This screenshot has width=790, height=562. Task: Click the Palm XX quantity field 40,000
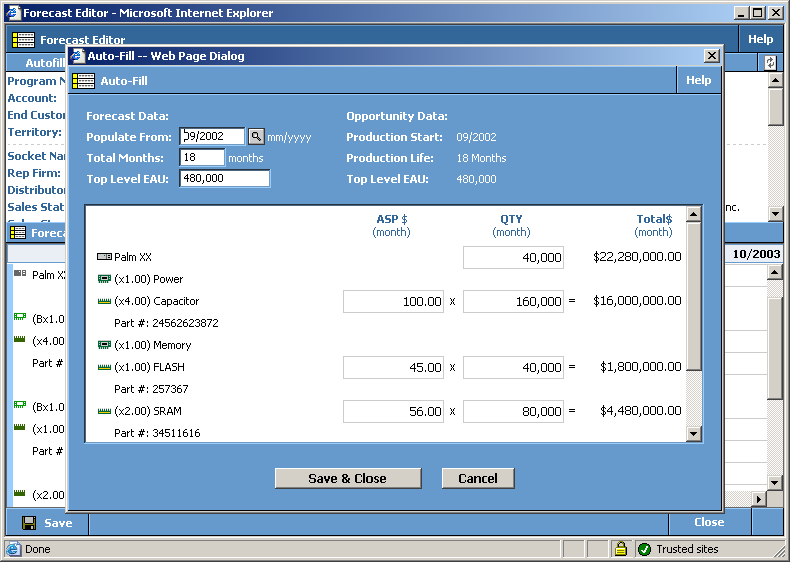pos(513,258)
